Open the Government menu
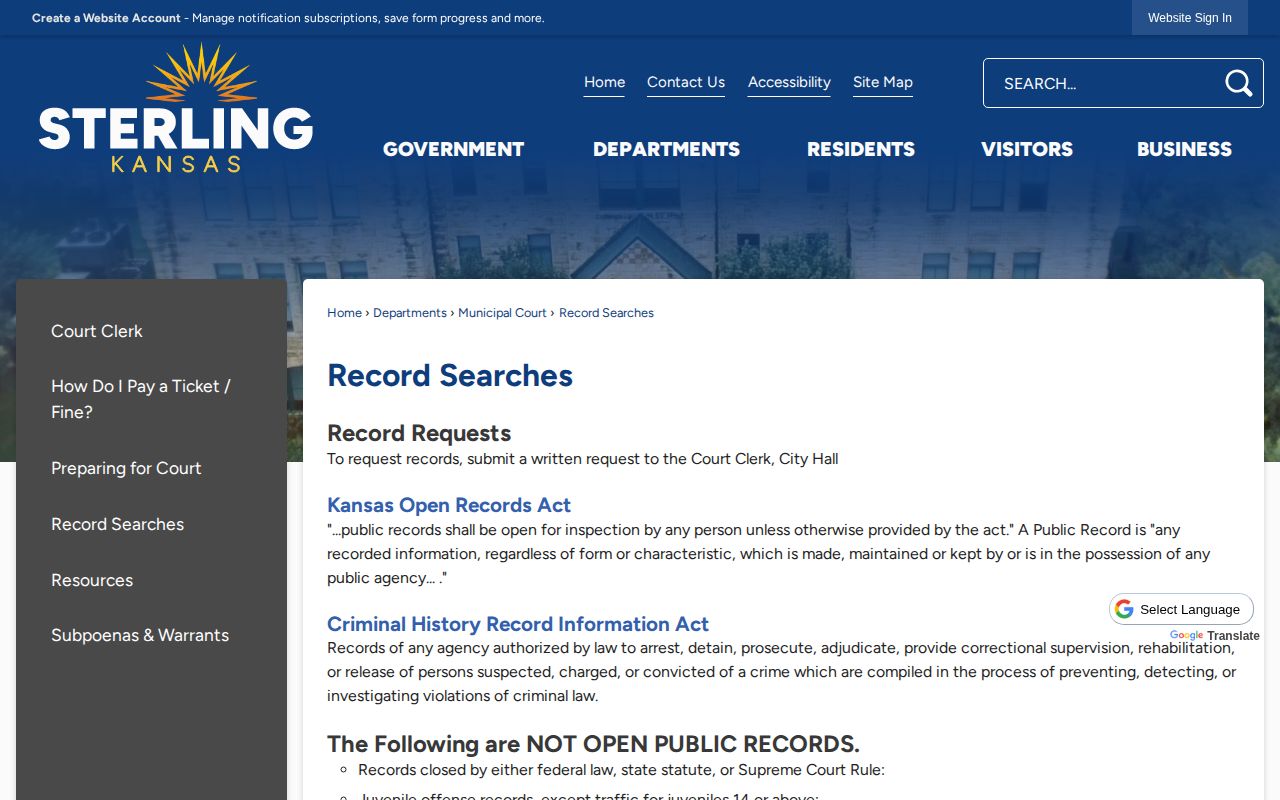The height and width of the screenshot is (800, 1280). coord(453,149)
